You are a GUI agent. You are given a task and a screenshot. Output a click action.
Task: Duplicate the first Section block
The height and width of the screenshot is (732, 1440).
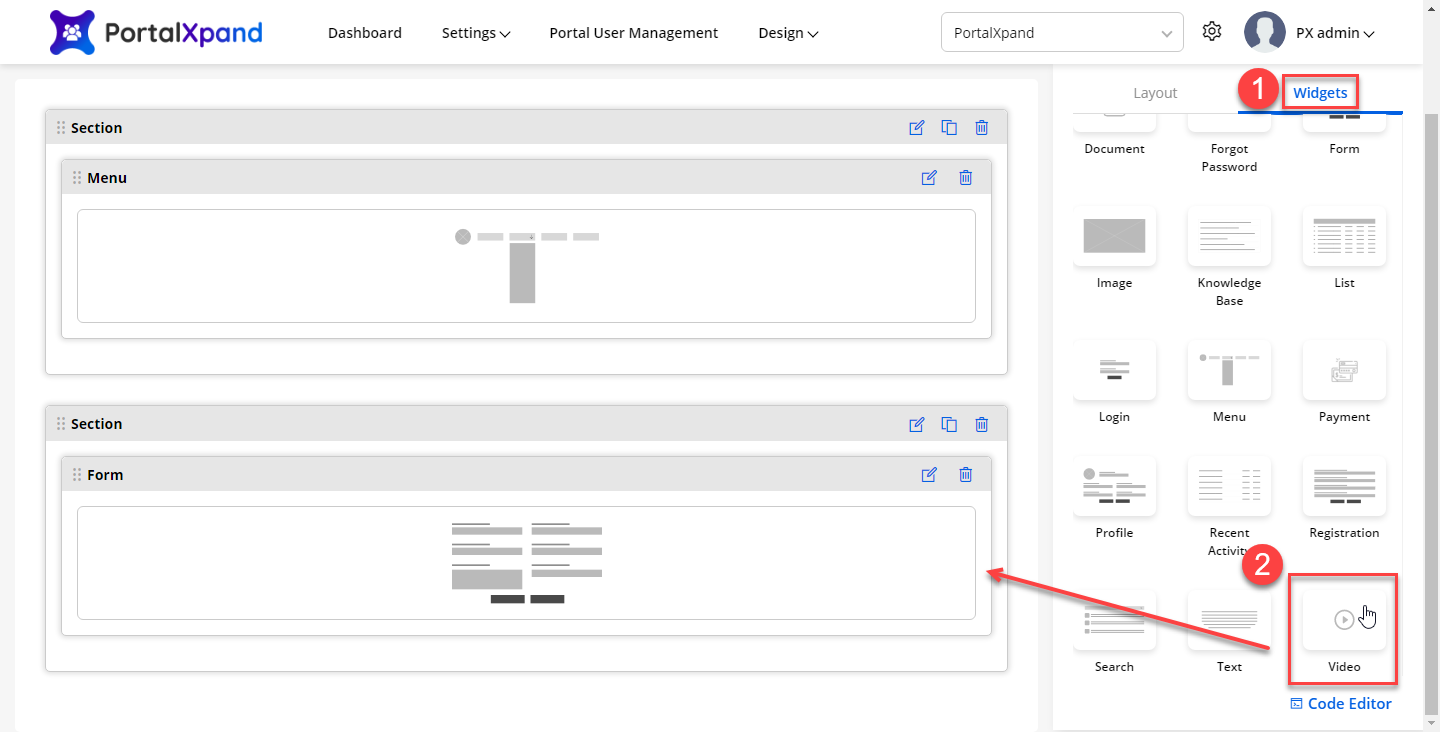[x=949, y=128]
